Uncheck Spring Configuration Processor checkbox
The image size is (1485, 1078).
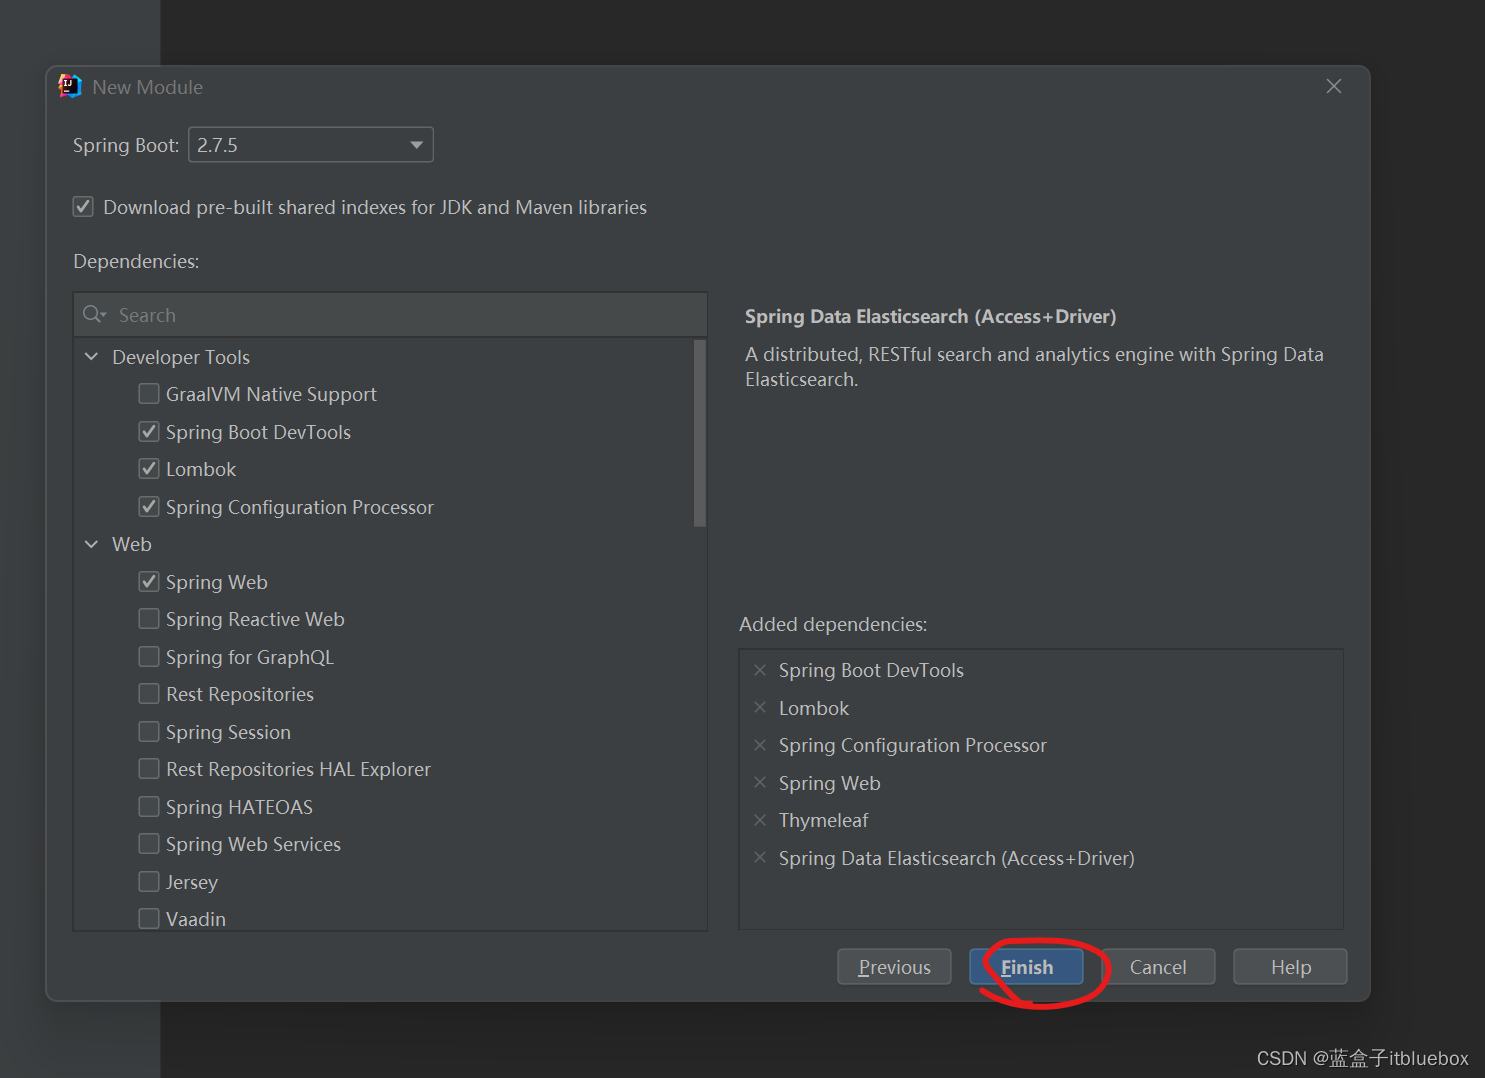[x=149, y=507]
